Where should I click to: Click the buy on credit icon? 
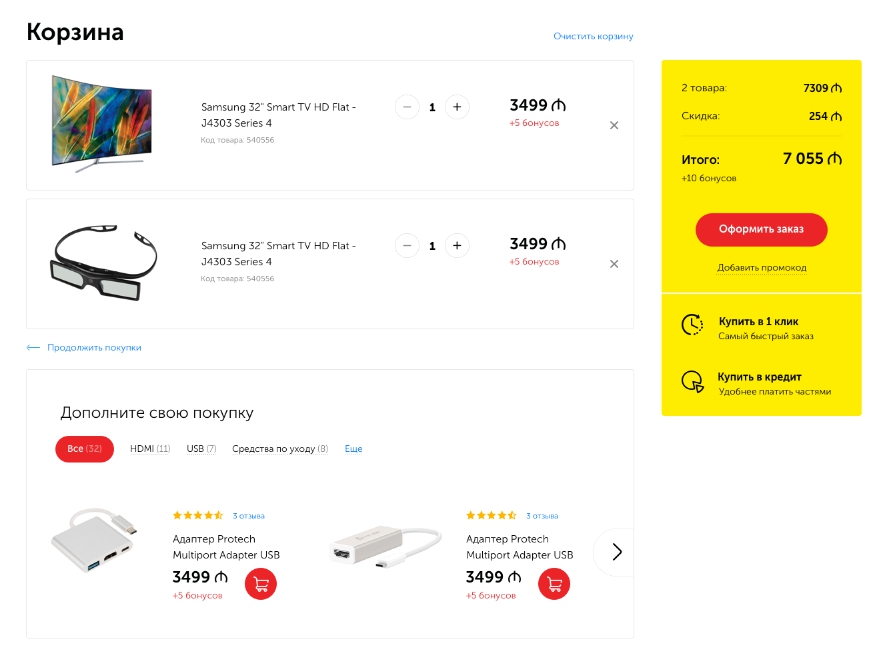click(x=692, y=381)
